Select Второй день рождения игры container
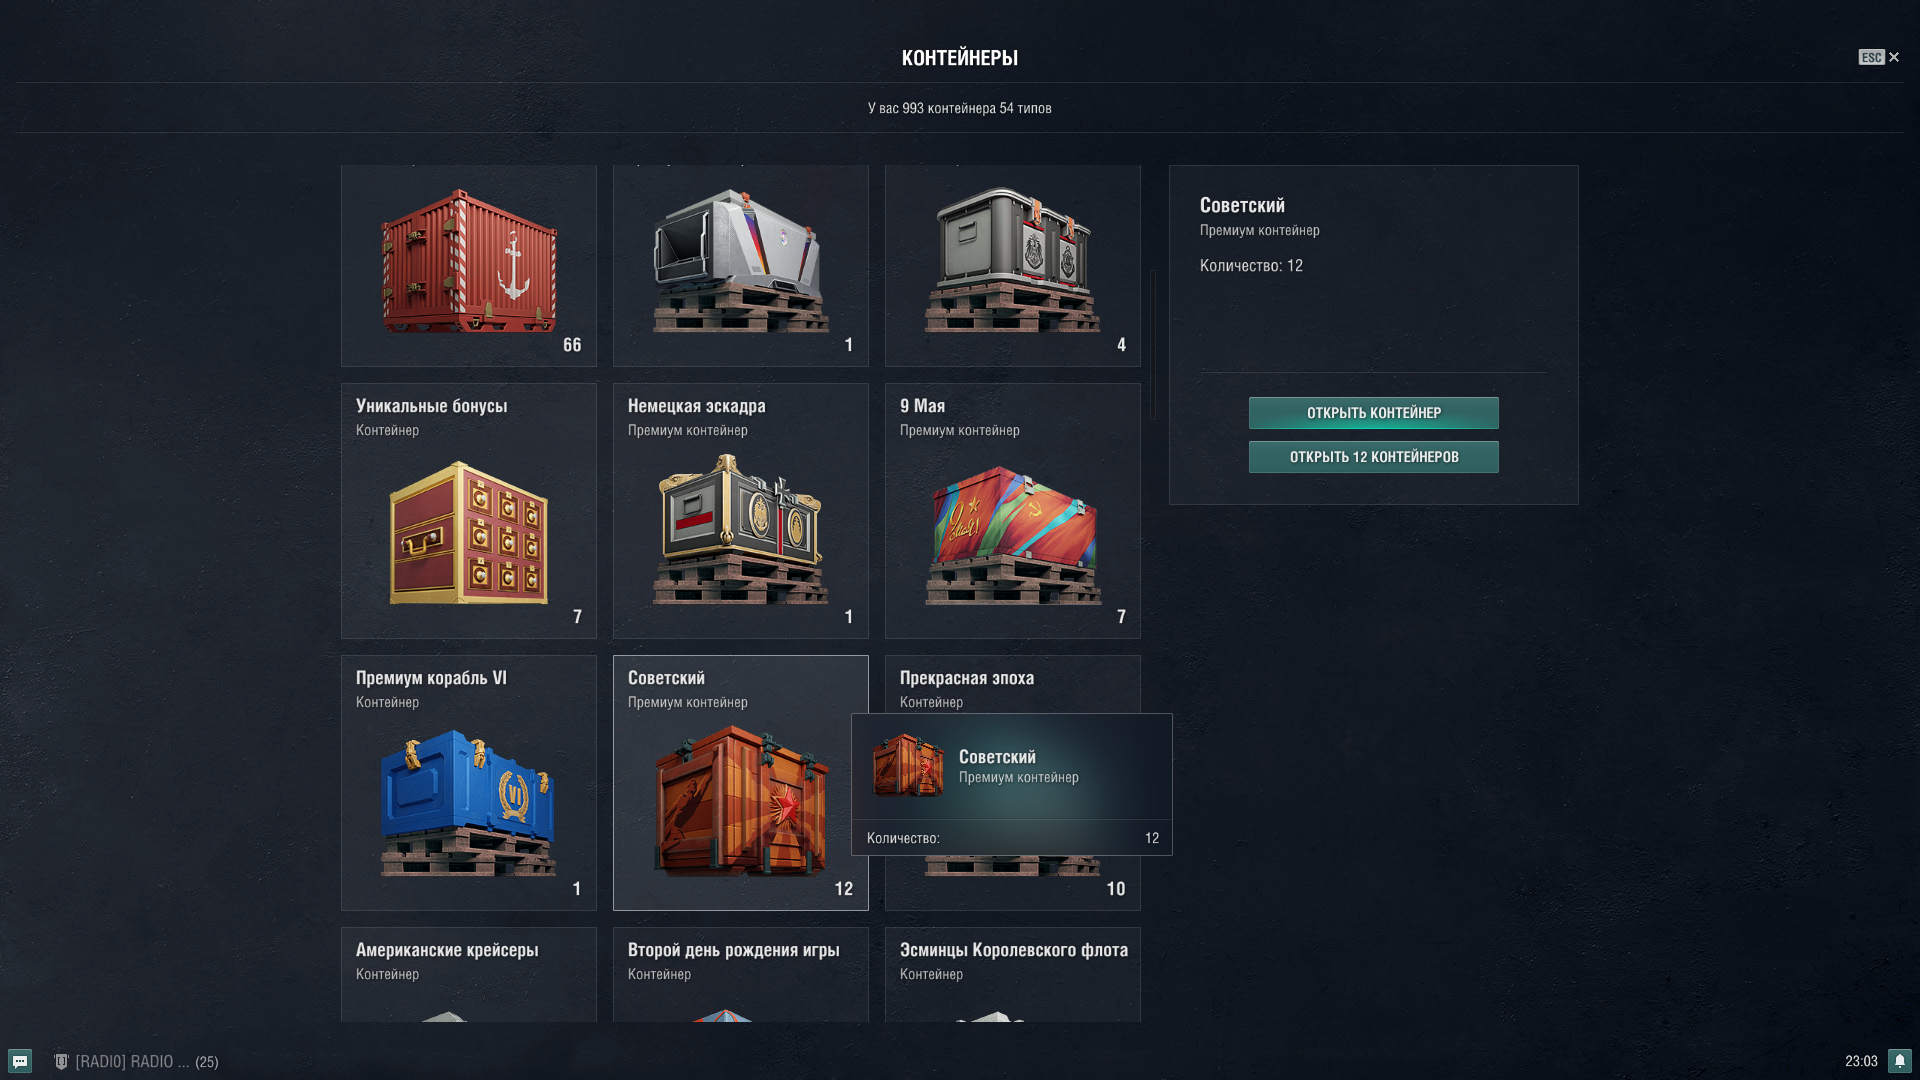 pyautogui.click(x=740, y=974)
